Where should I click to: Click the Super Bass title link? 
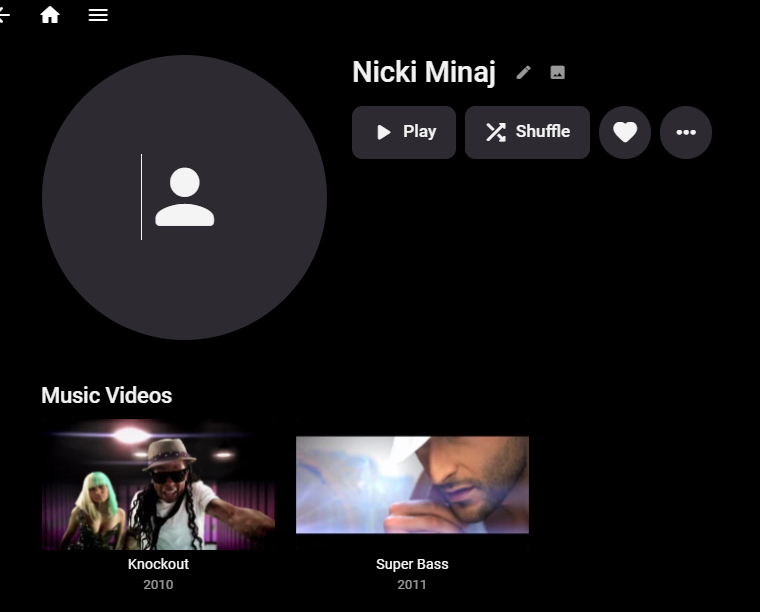point(412,564)
